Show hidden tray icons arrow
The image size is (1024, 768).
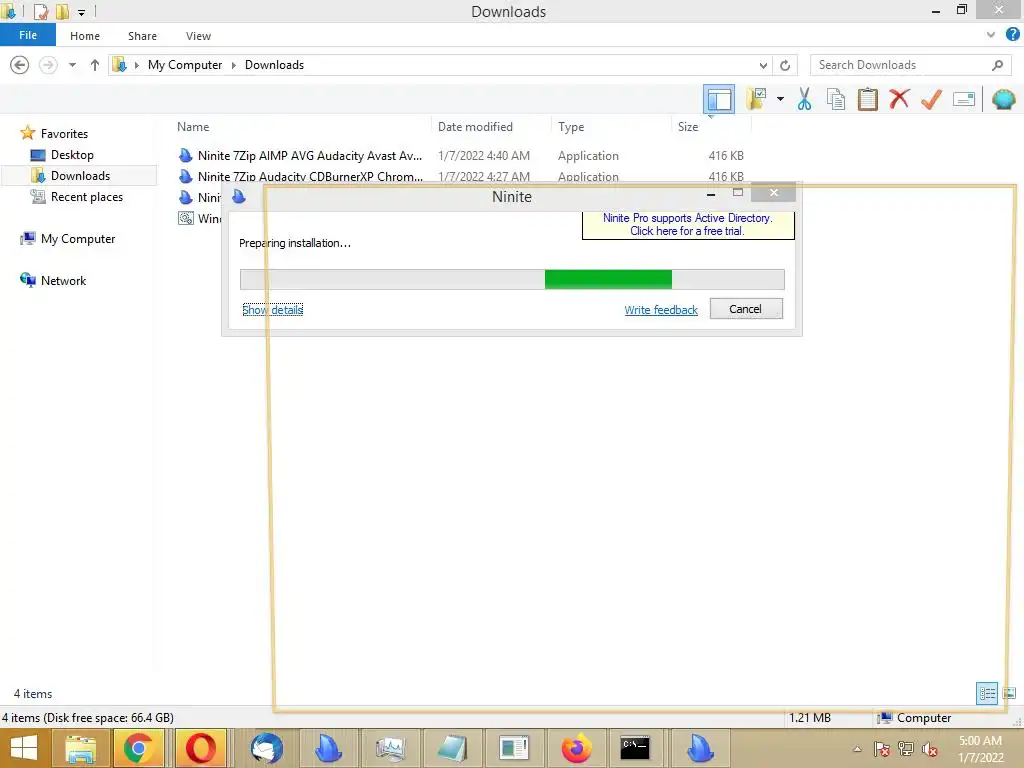coord(857,749)
